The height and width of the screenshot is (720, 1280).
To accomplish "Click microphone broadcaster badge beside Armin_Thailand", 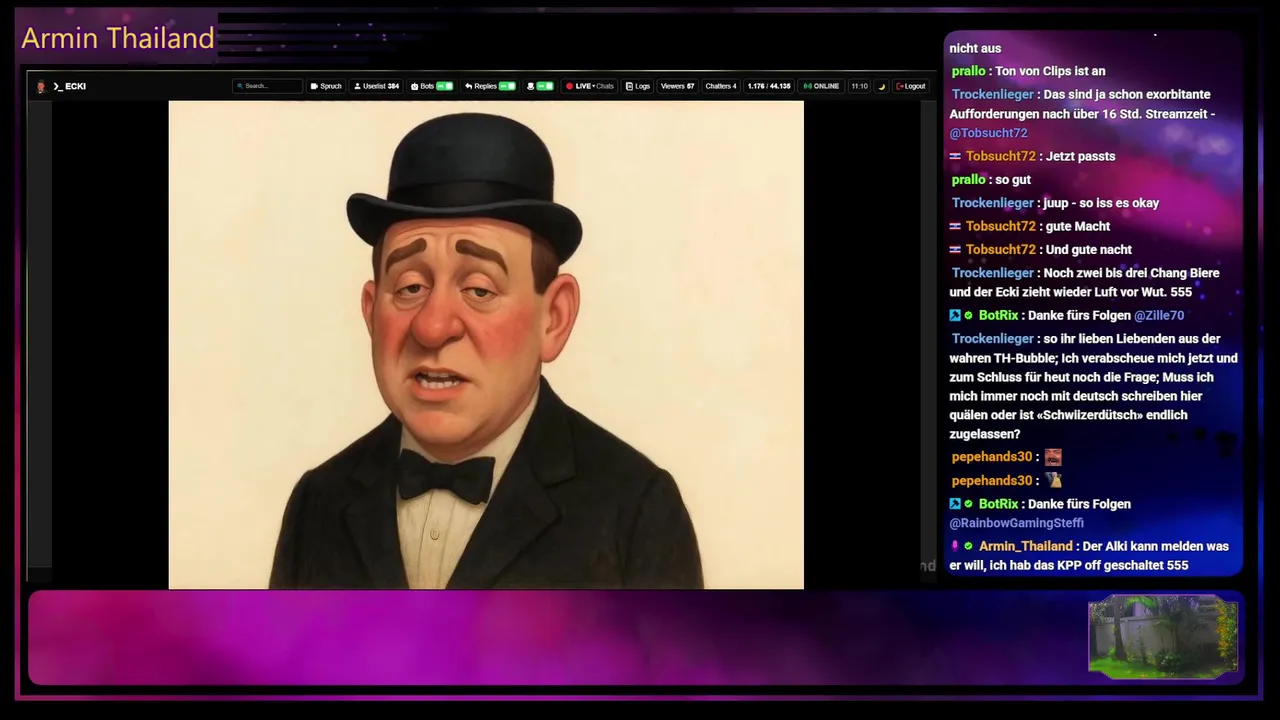I will click(955, 547).
